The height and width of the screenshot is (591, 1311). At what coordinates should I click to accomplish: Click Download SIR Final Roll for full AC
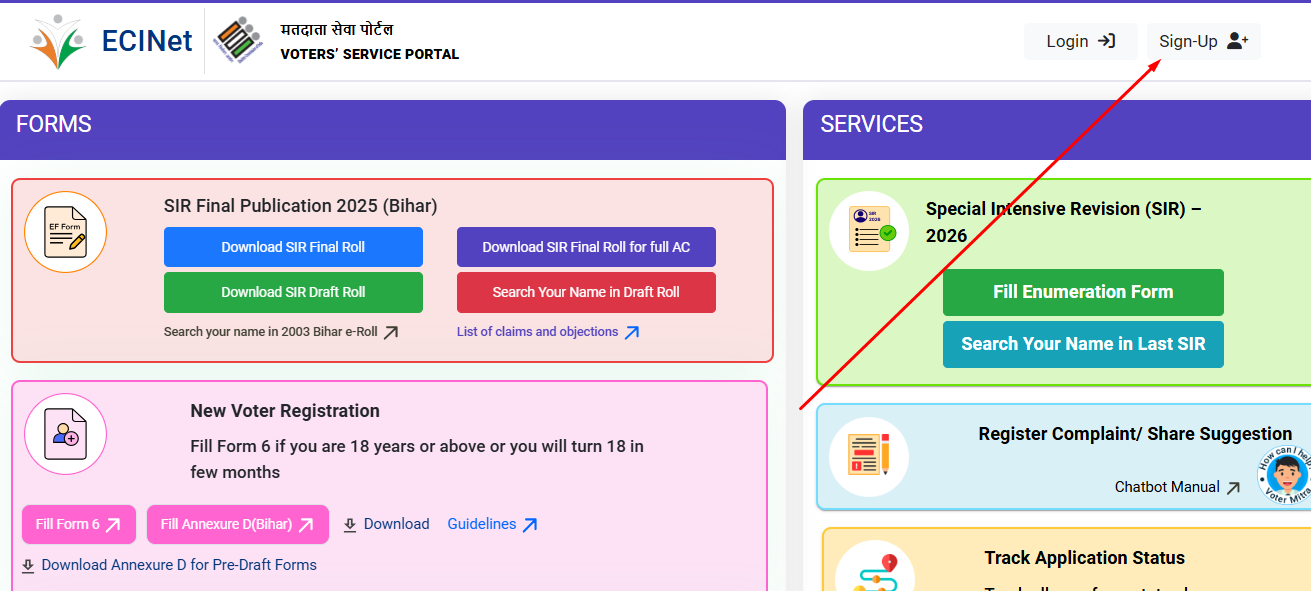(586, 247)
